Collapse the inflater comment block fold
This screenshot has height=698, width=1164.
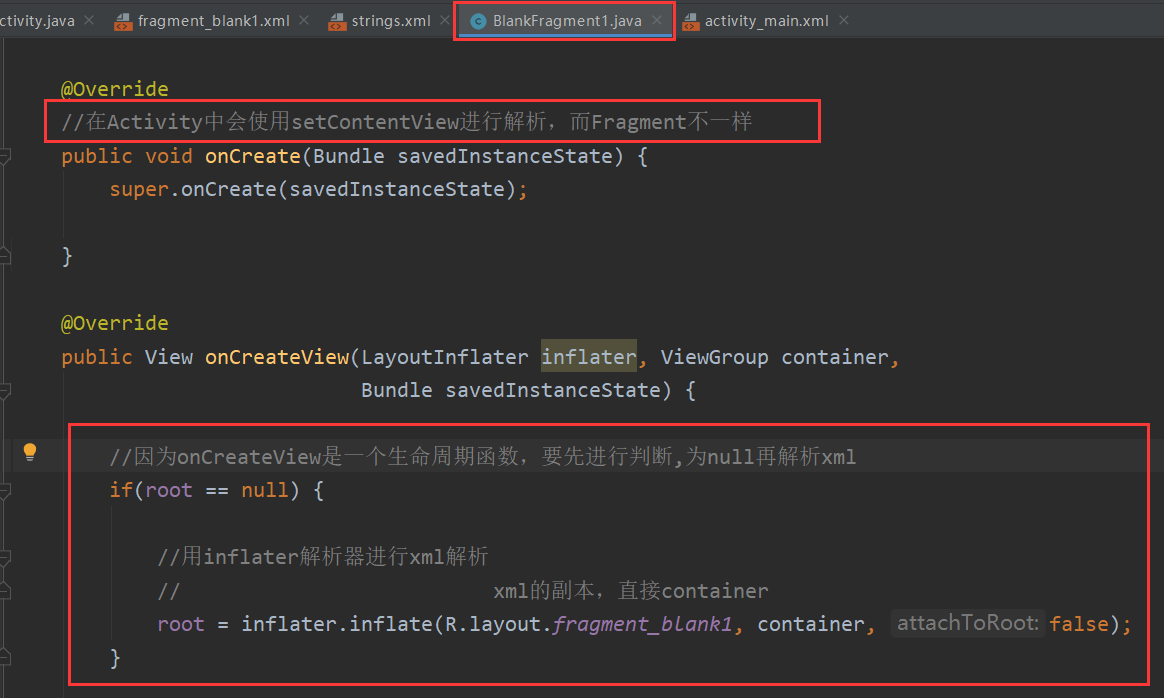pos(4,558)
